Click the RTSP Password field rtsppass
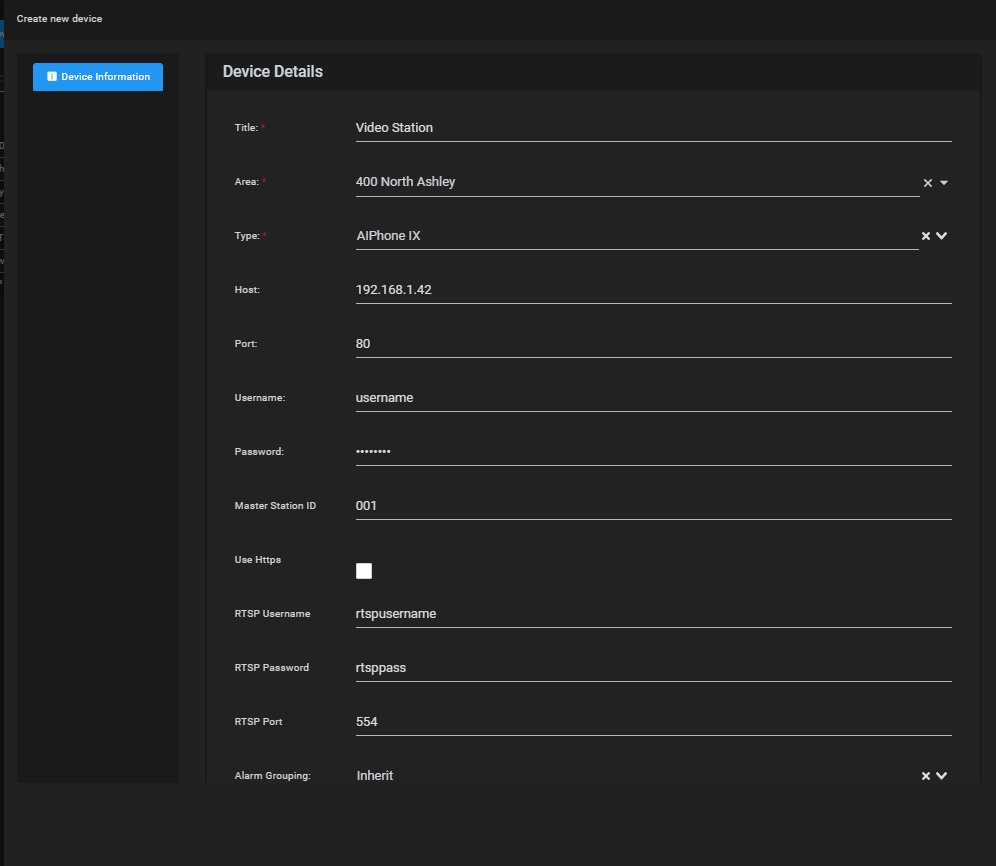Viewport: 996px width, 866px height. click(654, 668)
